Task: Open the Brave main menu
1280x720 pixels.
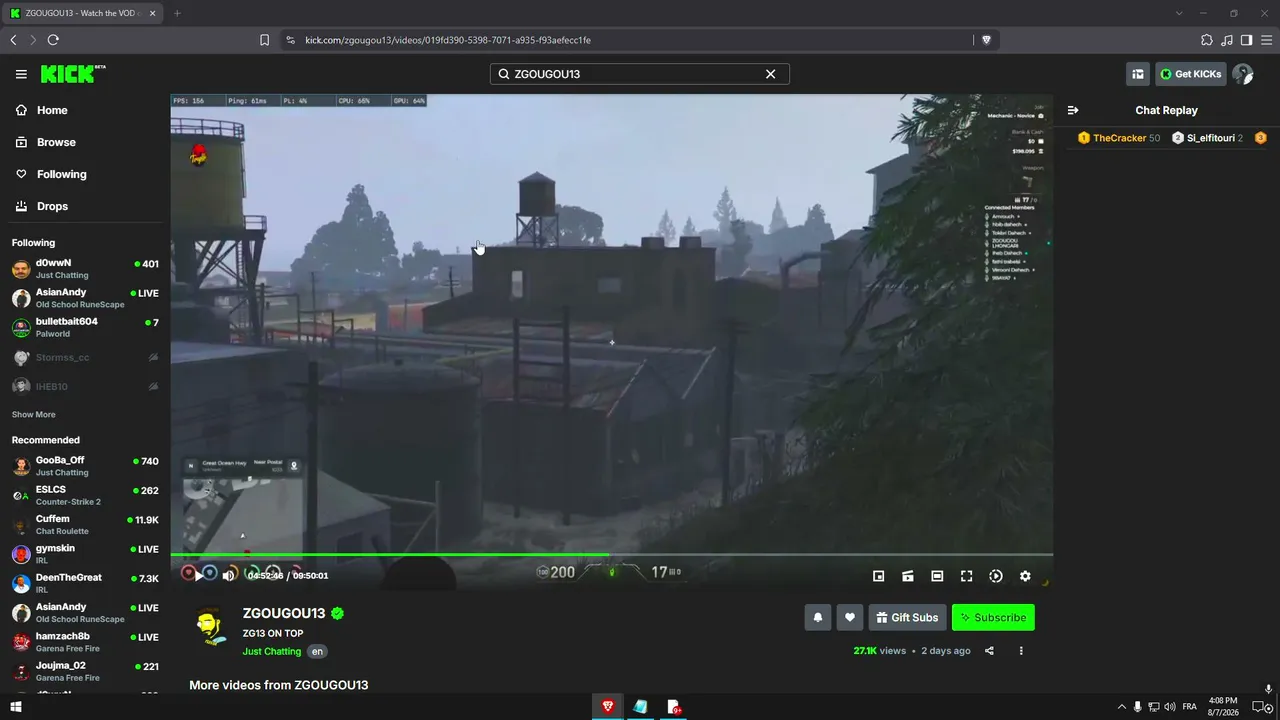Action: [1266, 40]
